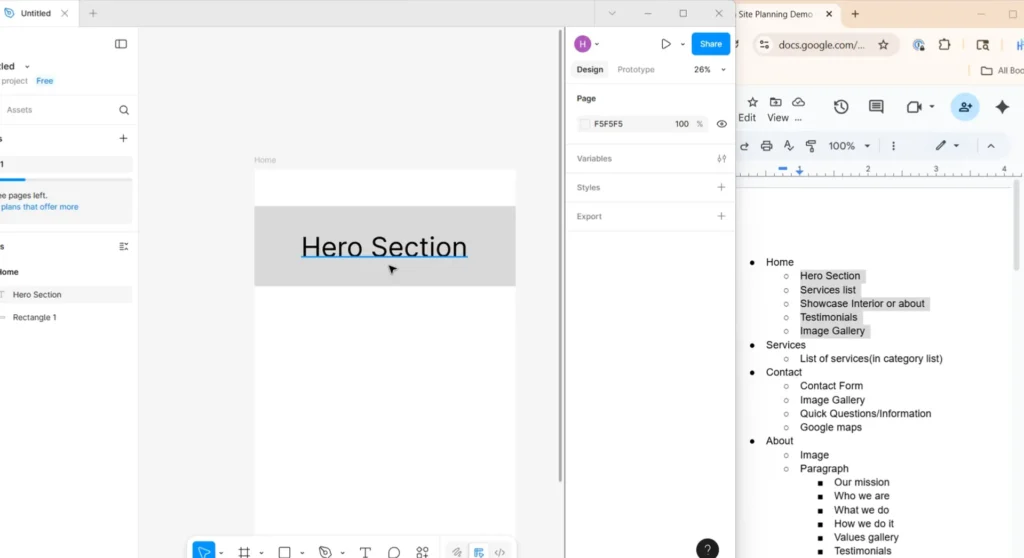This screenshot has width=1024, height=558.
Task: Select the Hero Section layer
Action: coord(37,295)
